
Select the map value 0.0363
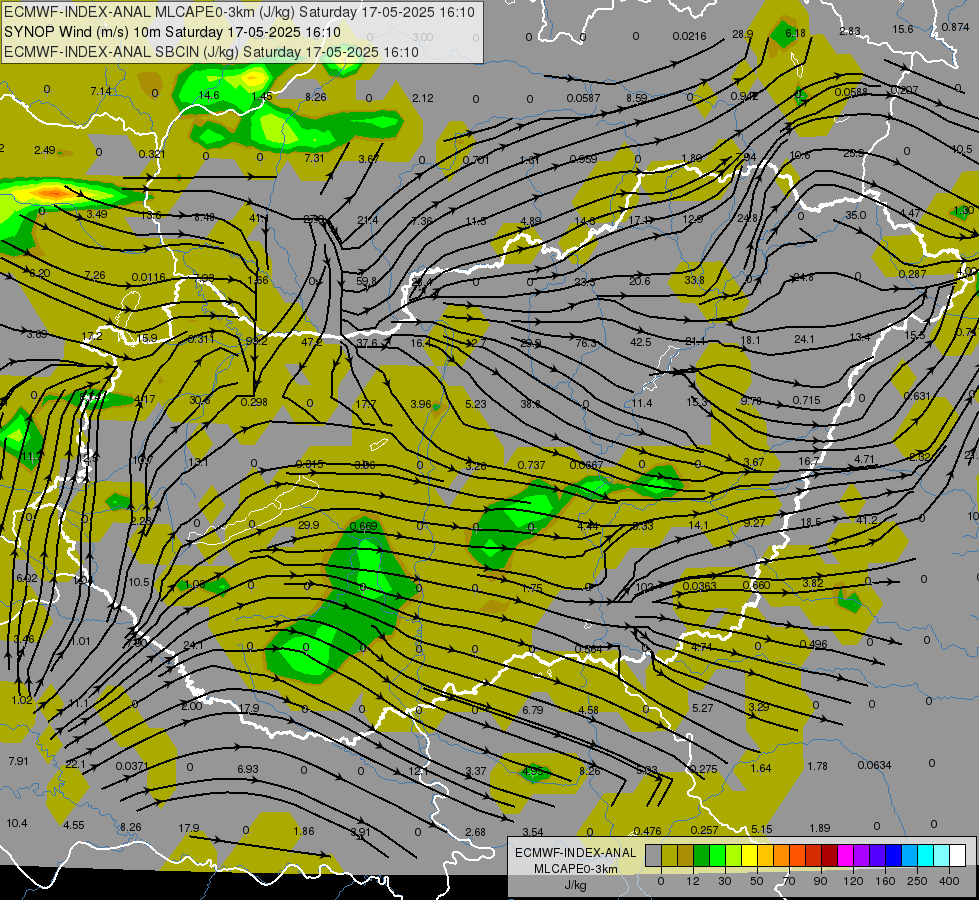(x=699, y=586)
